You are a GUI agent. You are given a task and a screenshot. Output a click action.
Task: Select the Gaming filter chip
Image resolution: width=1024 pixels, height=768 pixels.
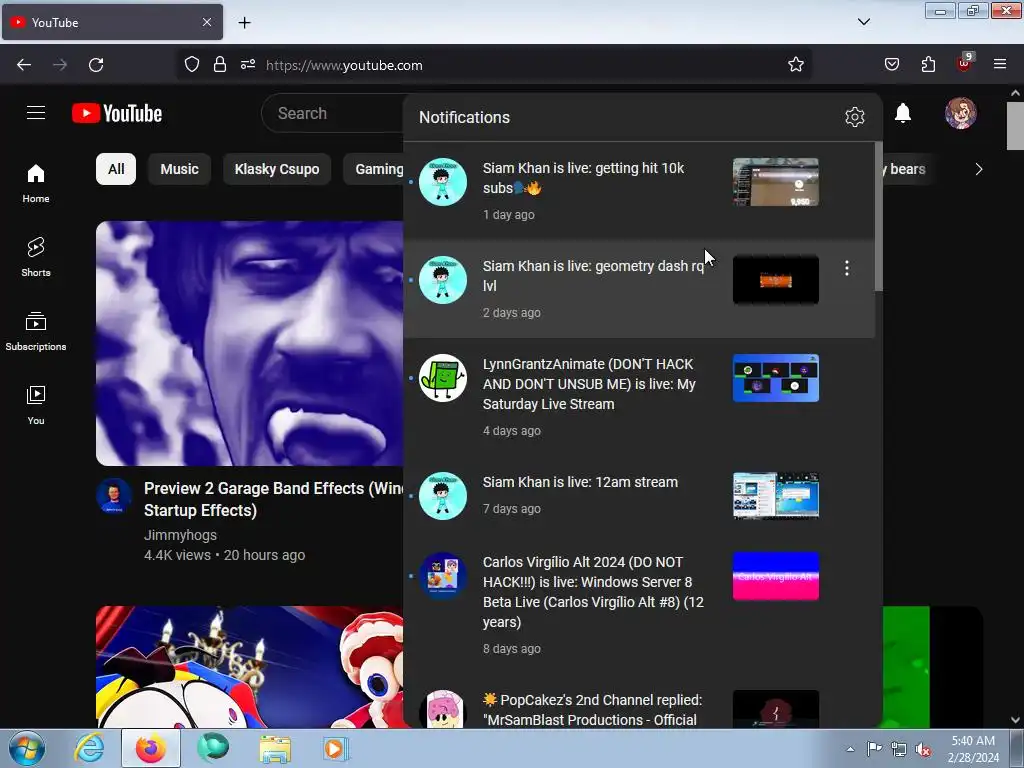coord(376,169)
